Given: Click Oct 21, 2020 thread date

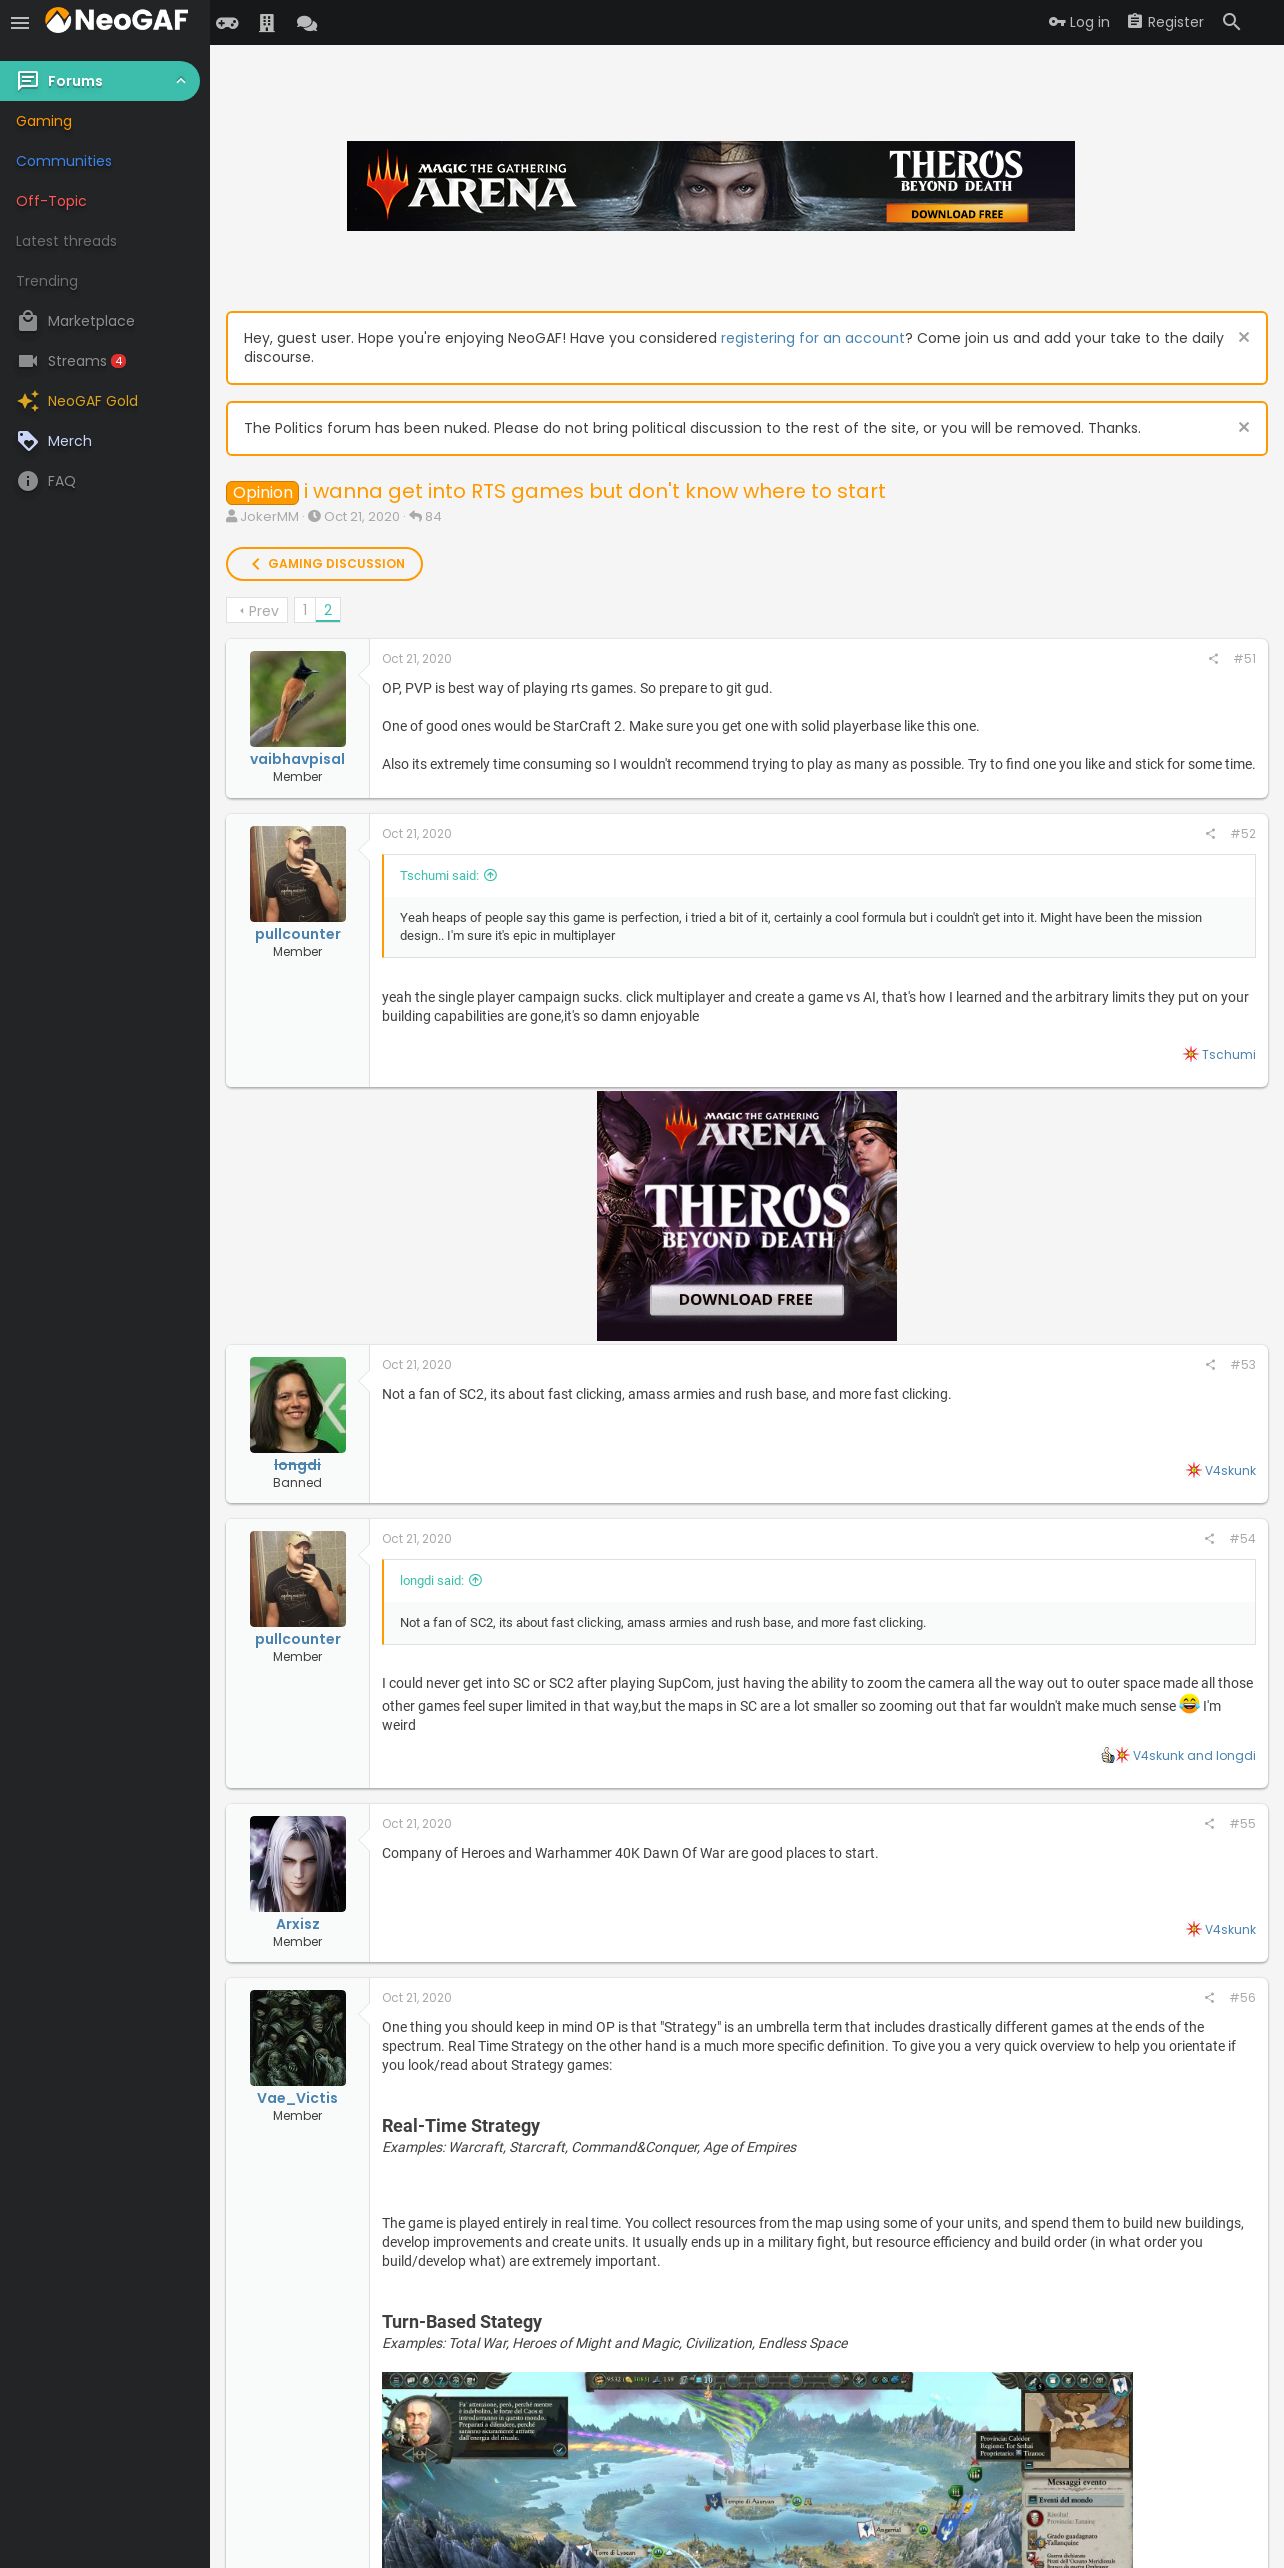Looking at the screenshot, I should [361, 517].
